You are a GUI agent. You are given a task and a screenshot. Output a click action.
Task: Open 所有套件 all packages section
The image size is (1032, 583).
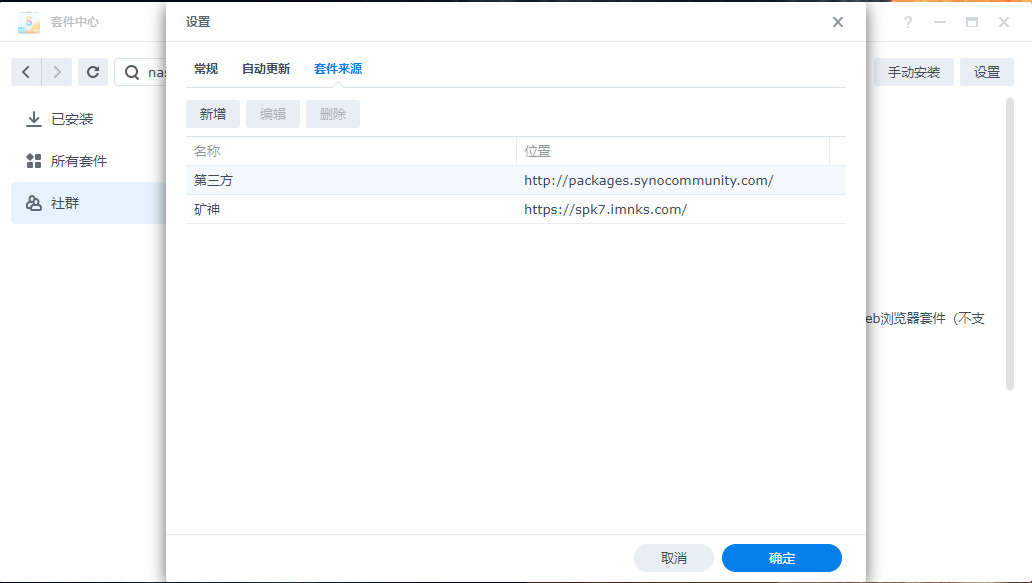pos(78,161)
